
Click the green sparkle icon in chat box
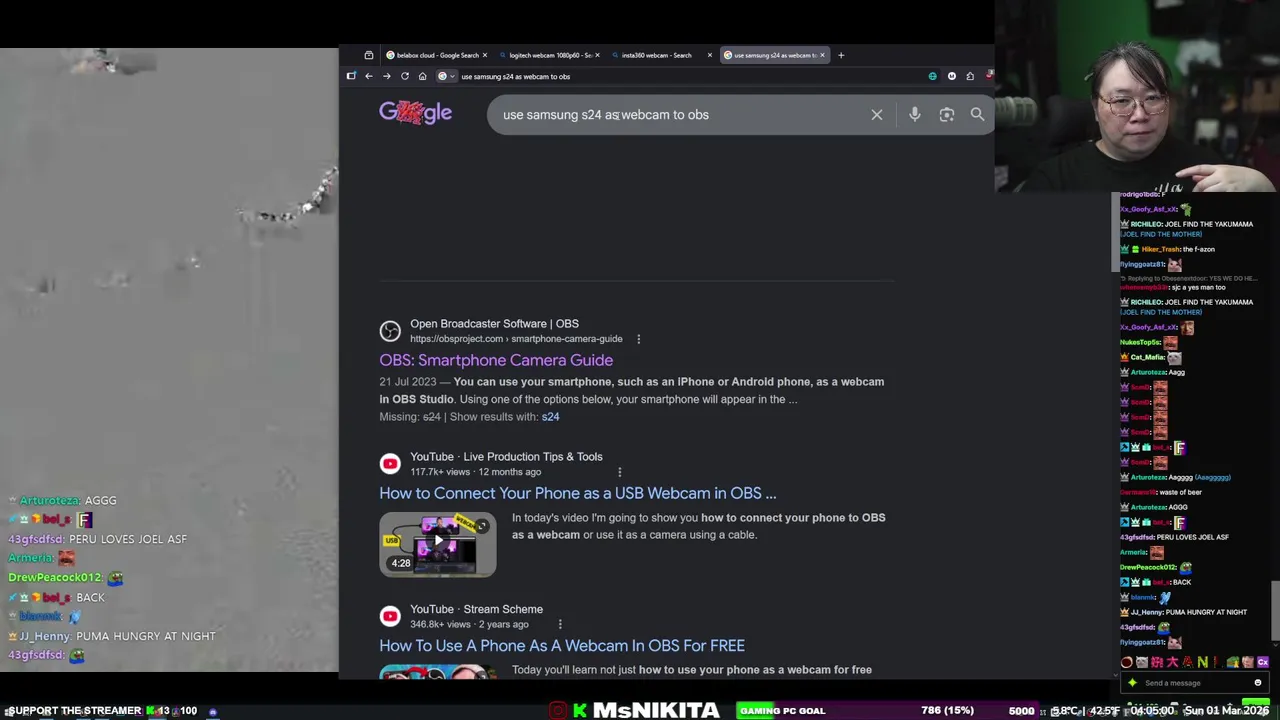pos(1132,683)
